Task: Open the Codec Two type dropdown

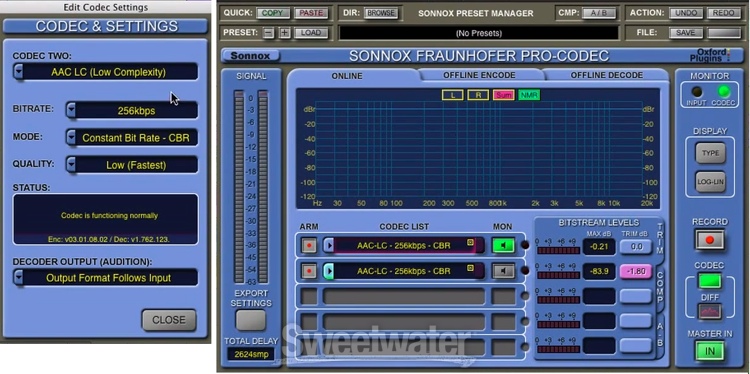Action: coord(106,72)
